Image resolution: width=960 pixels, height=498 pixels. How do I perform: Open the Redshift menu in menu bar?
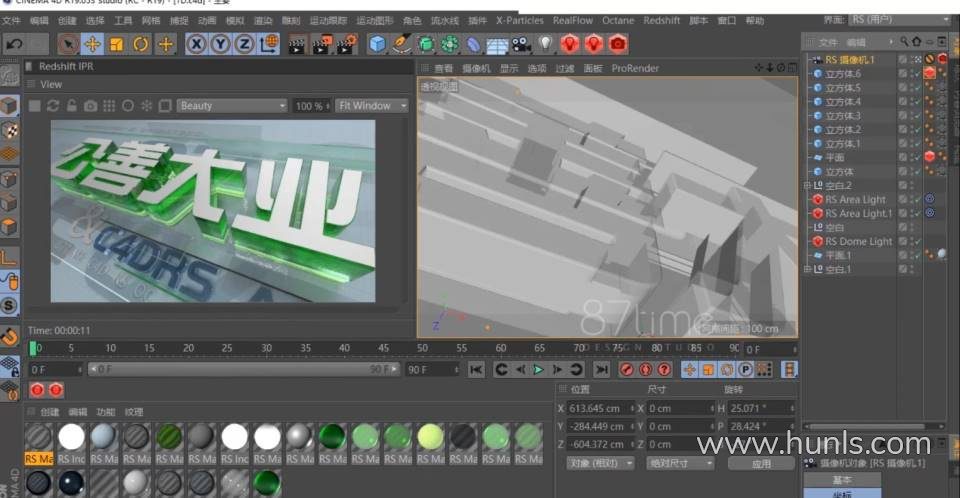(x=661, y=20)
